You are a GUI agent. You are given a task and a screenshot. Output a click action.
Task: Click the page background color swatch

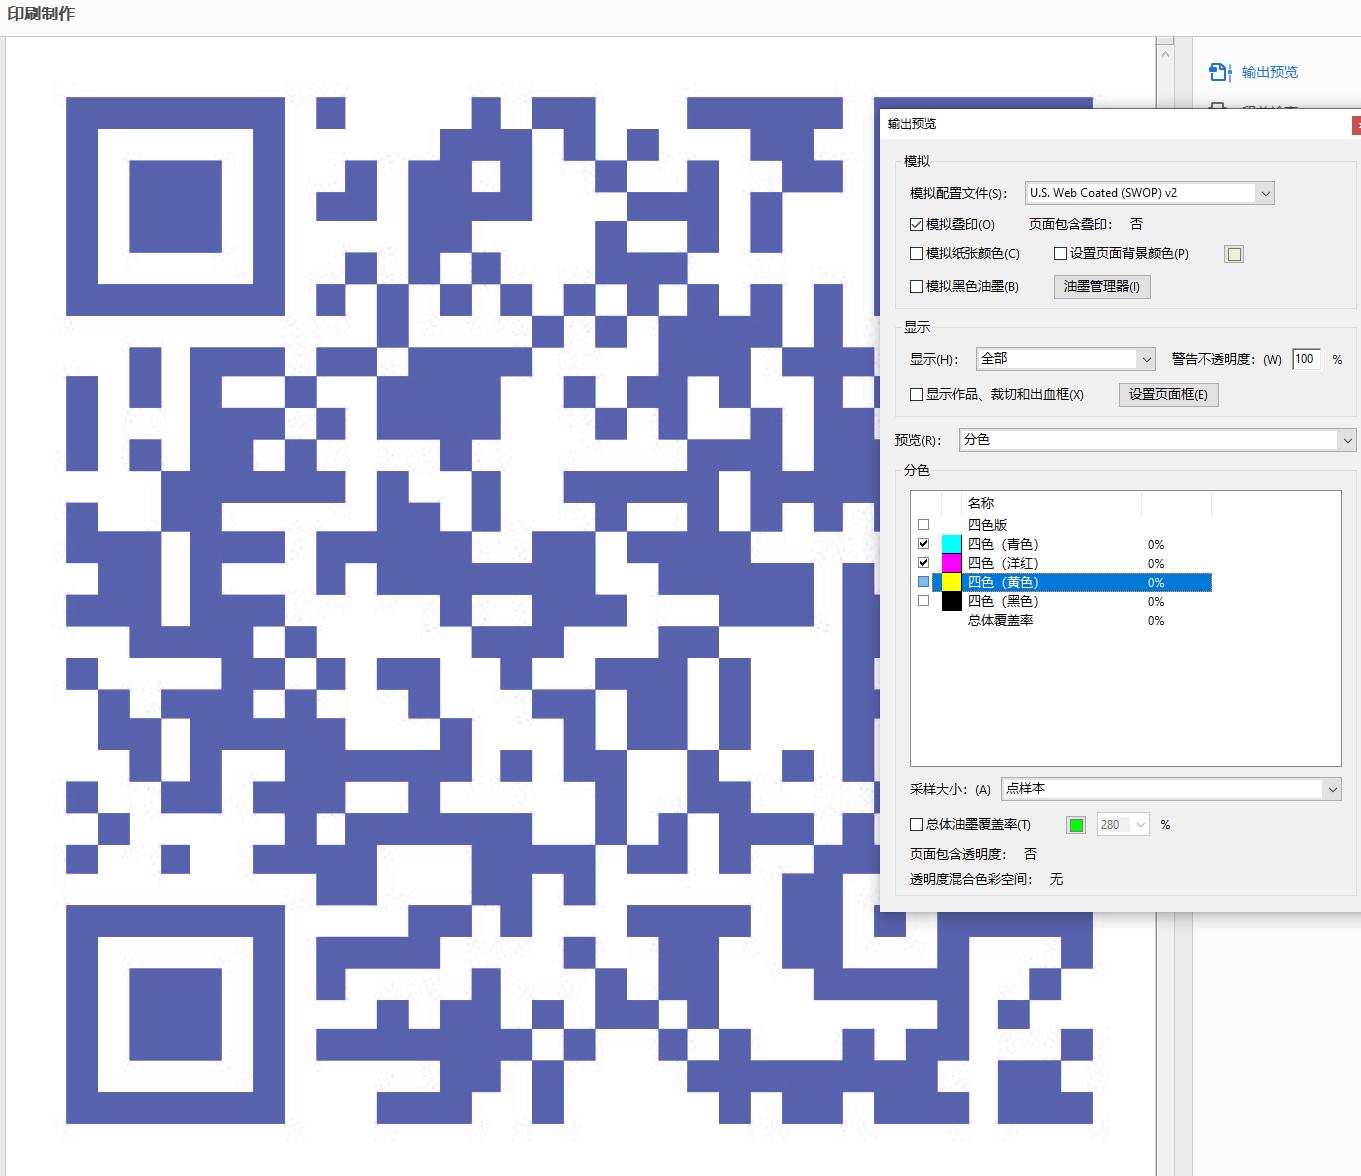click(x=1234, y=254)
